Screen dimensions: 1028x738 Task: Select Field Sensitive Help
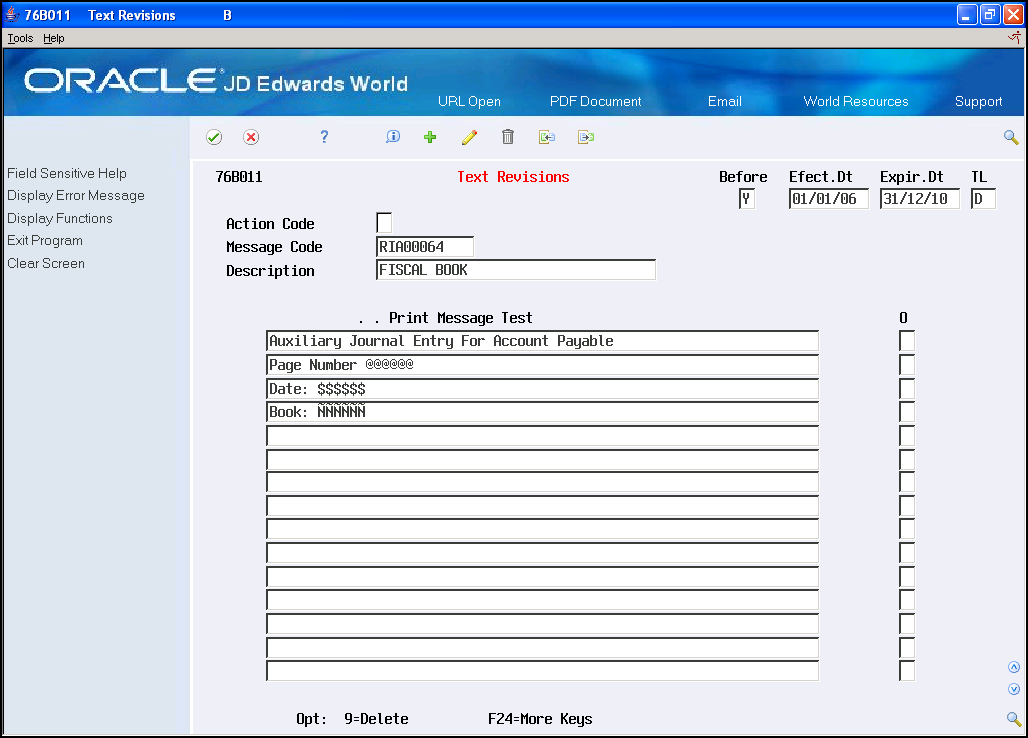pos(67,173)
